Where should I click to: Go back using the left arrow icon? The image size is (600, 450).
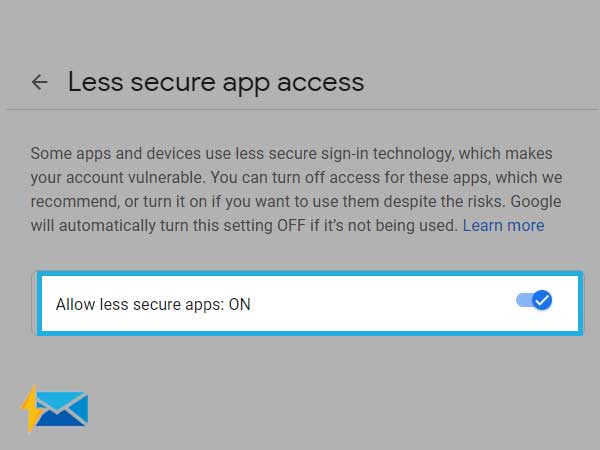tap(39, 82)
